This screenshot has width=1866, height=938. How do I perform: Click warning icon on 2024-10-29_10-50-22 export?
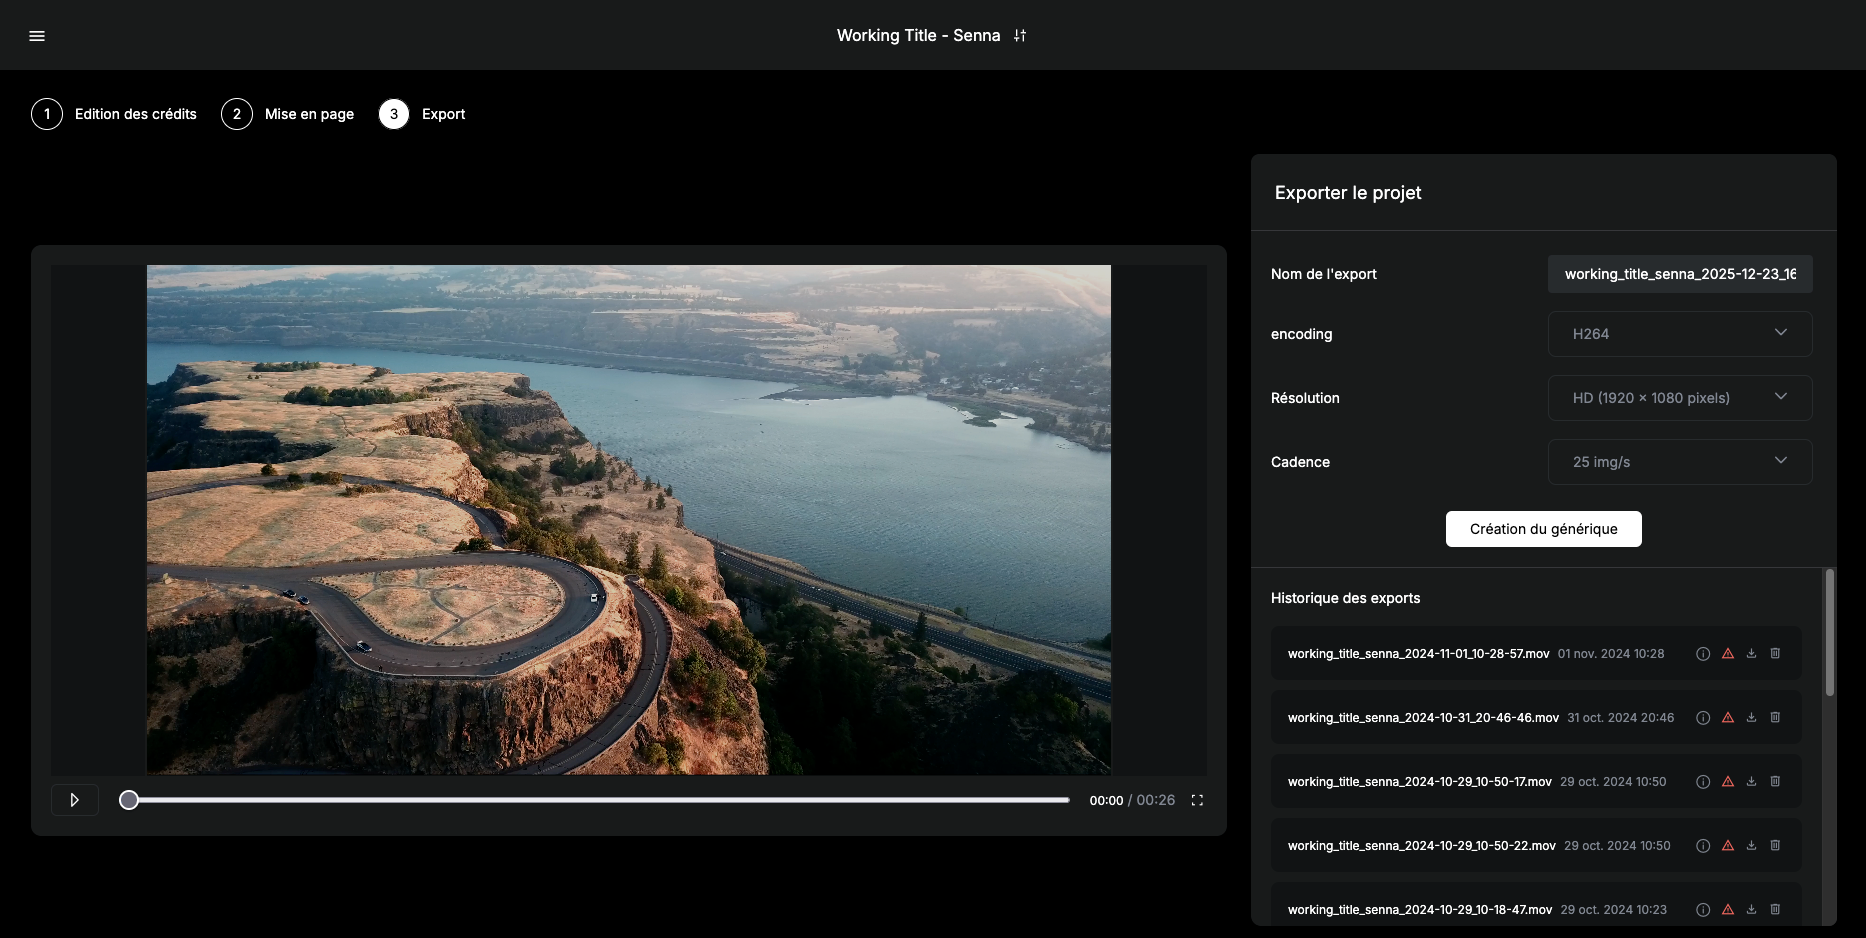pos(1727,846)
